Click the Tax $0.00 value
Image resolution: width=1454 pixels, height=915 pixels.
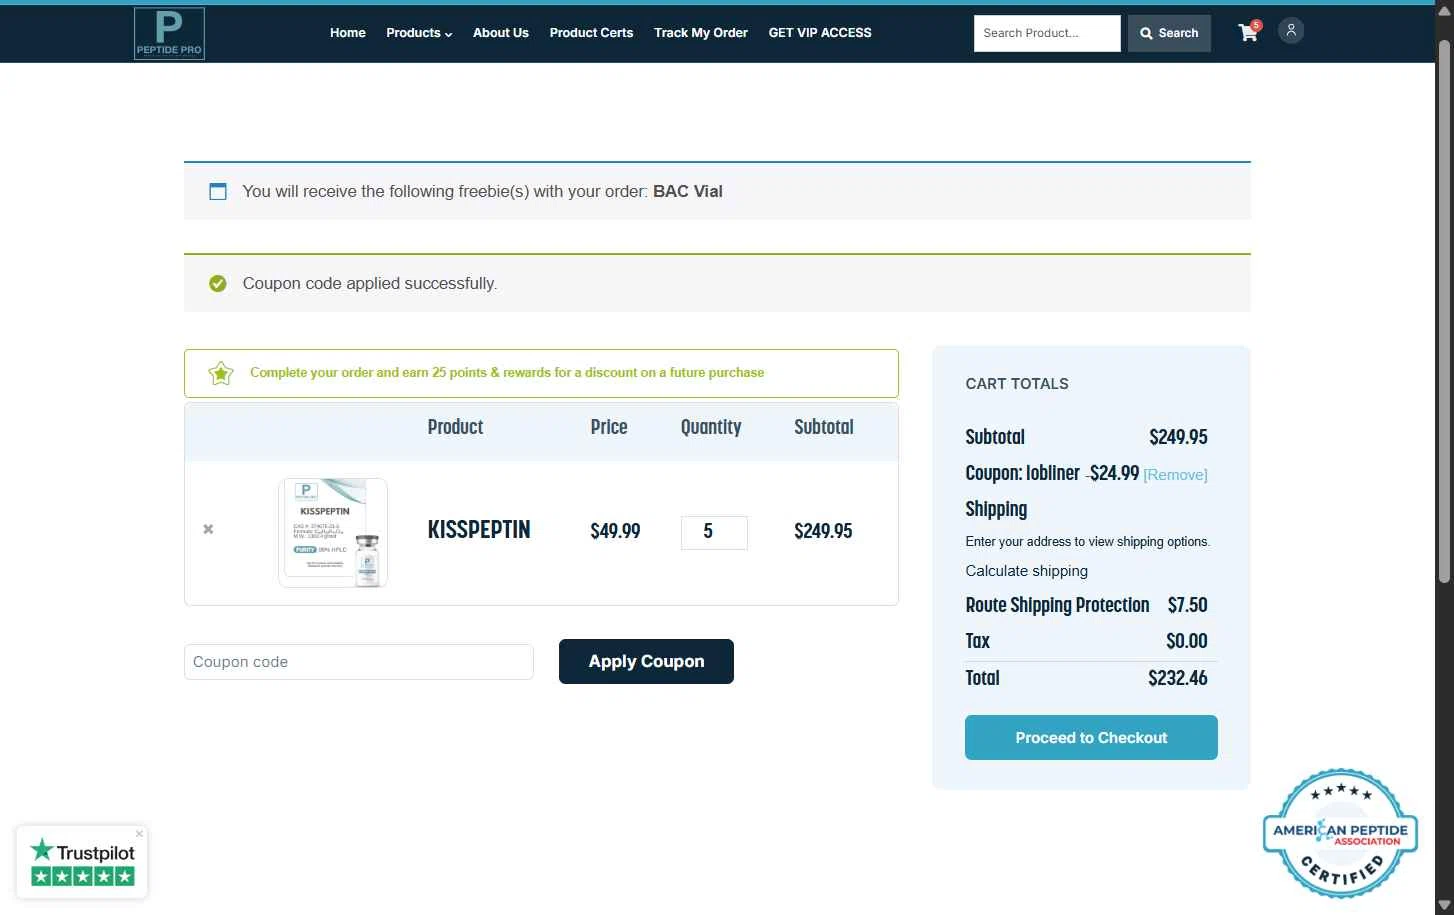1187,641
